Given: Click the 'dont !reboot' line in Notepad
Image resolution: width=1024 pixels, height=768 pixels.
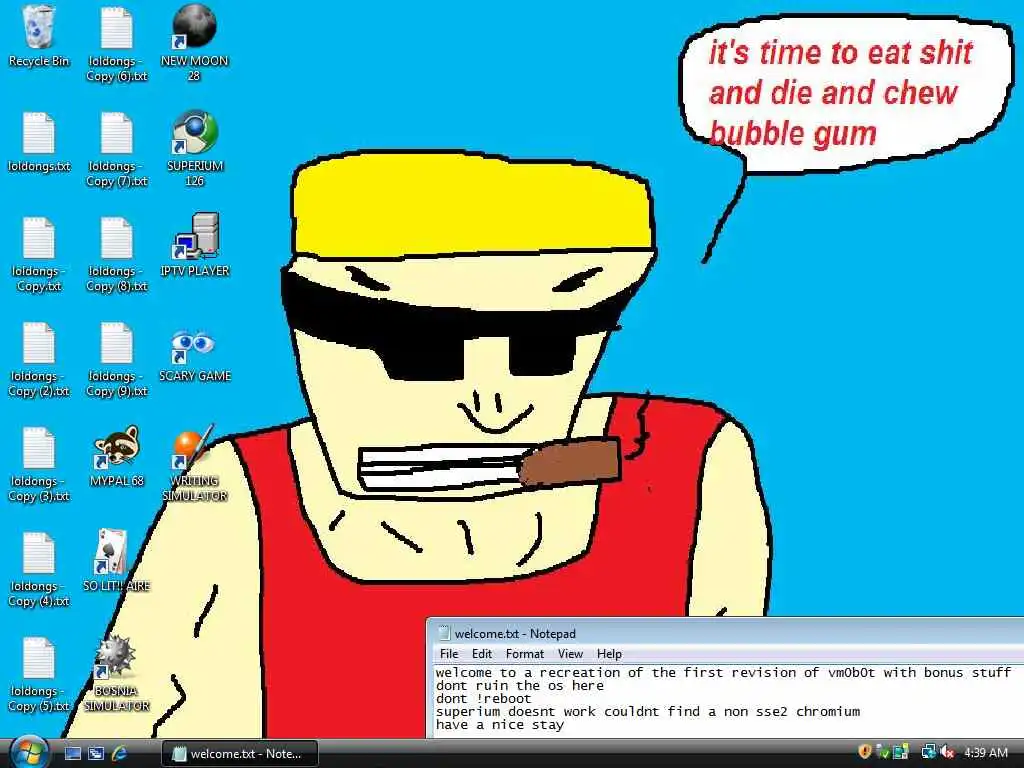Looking at the screenshot, I should [484, 699].
